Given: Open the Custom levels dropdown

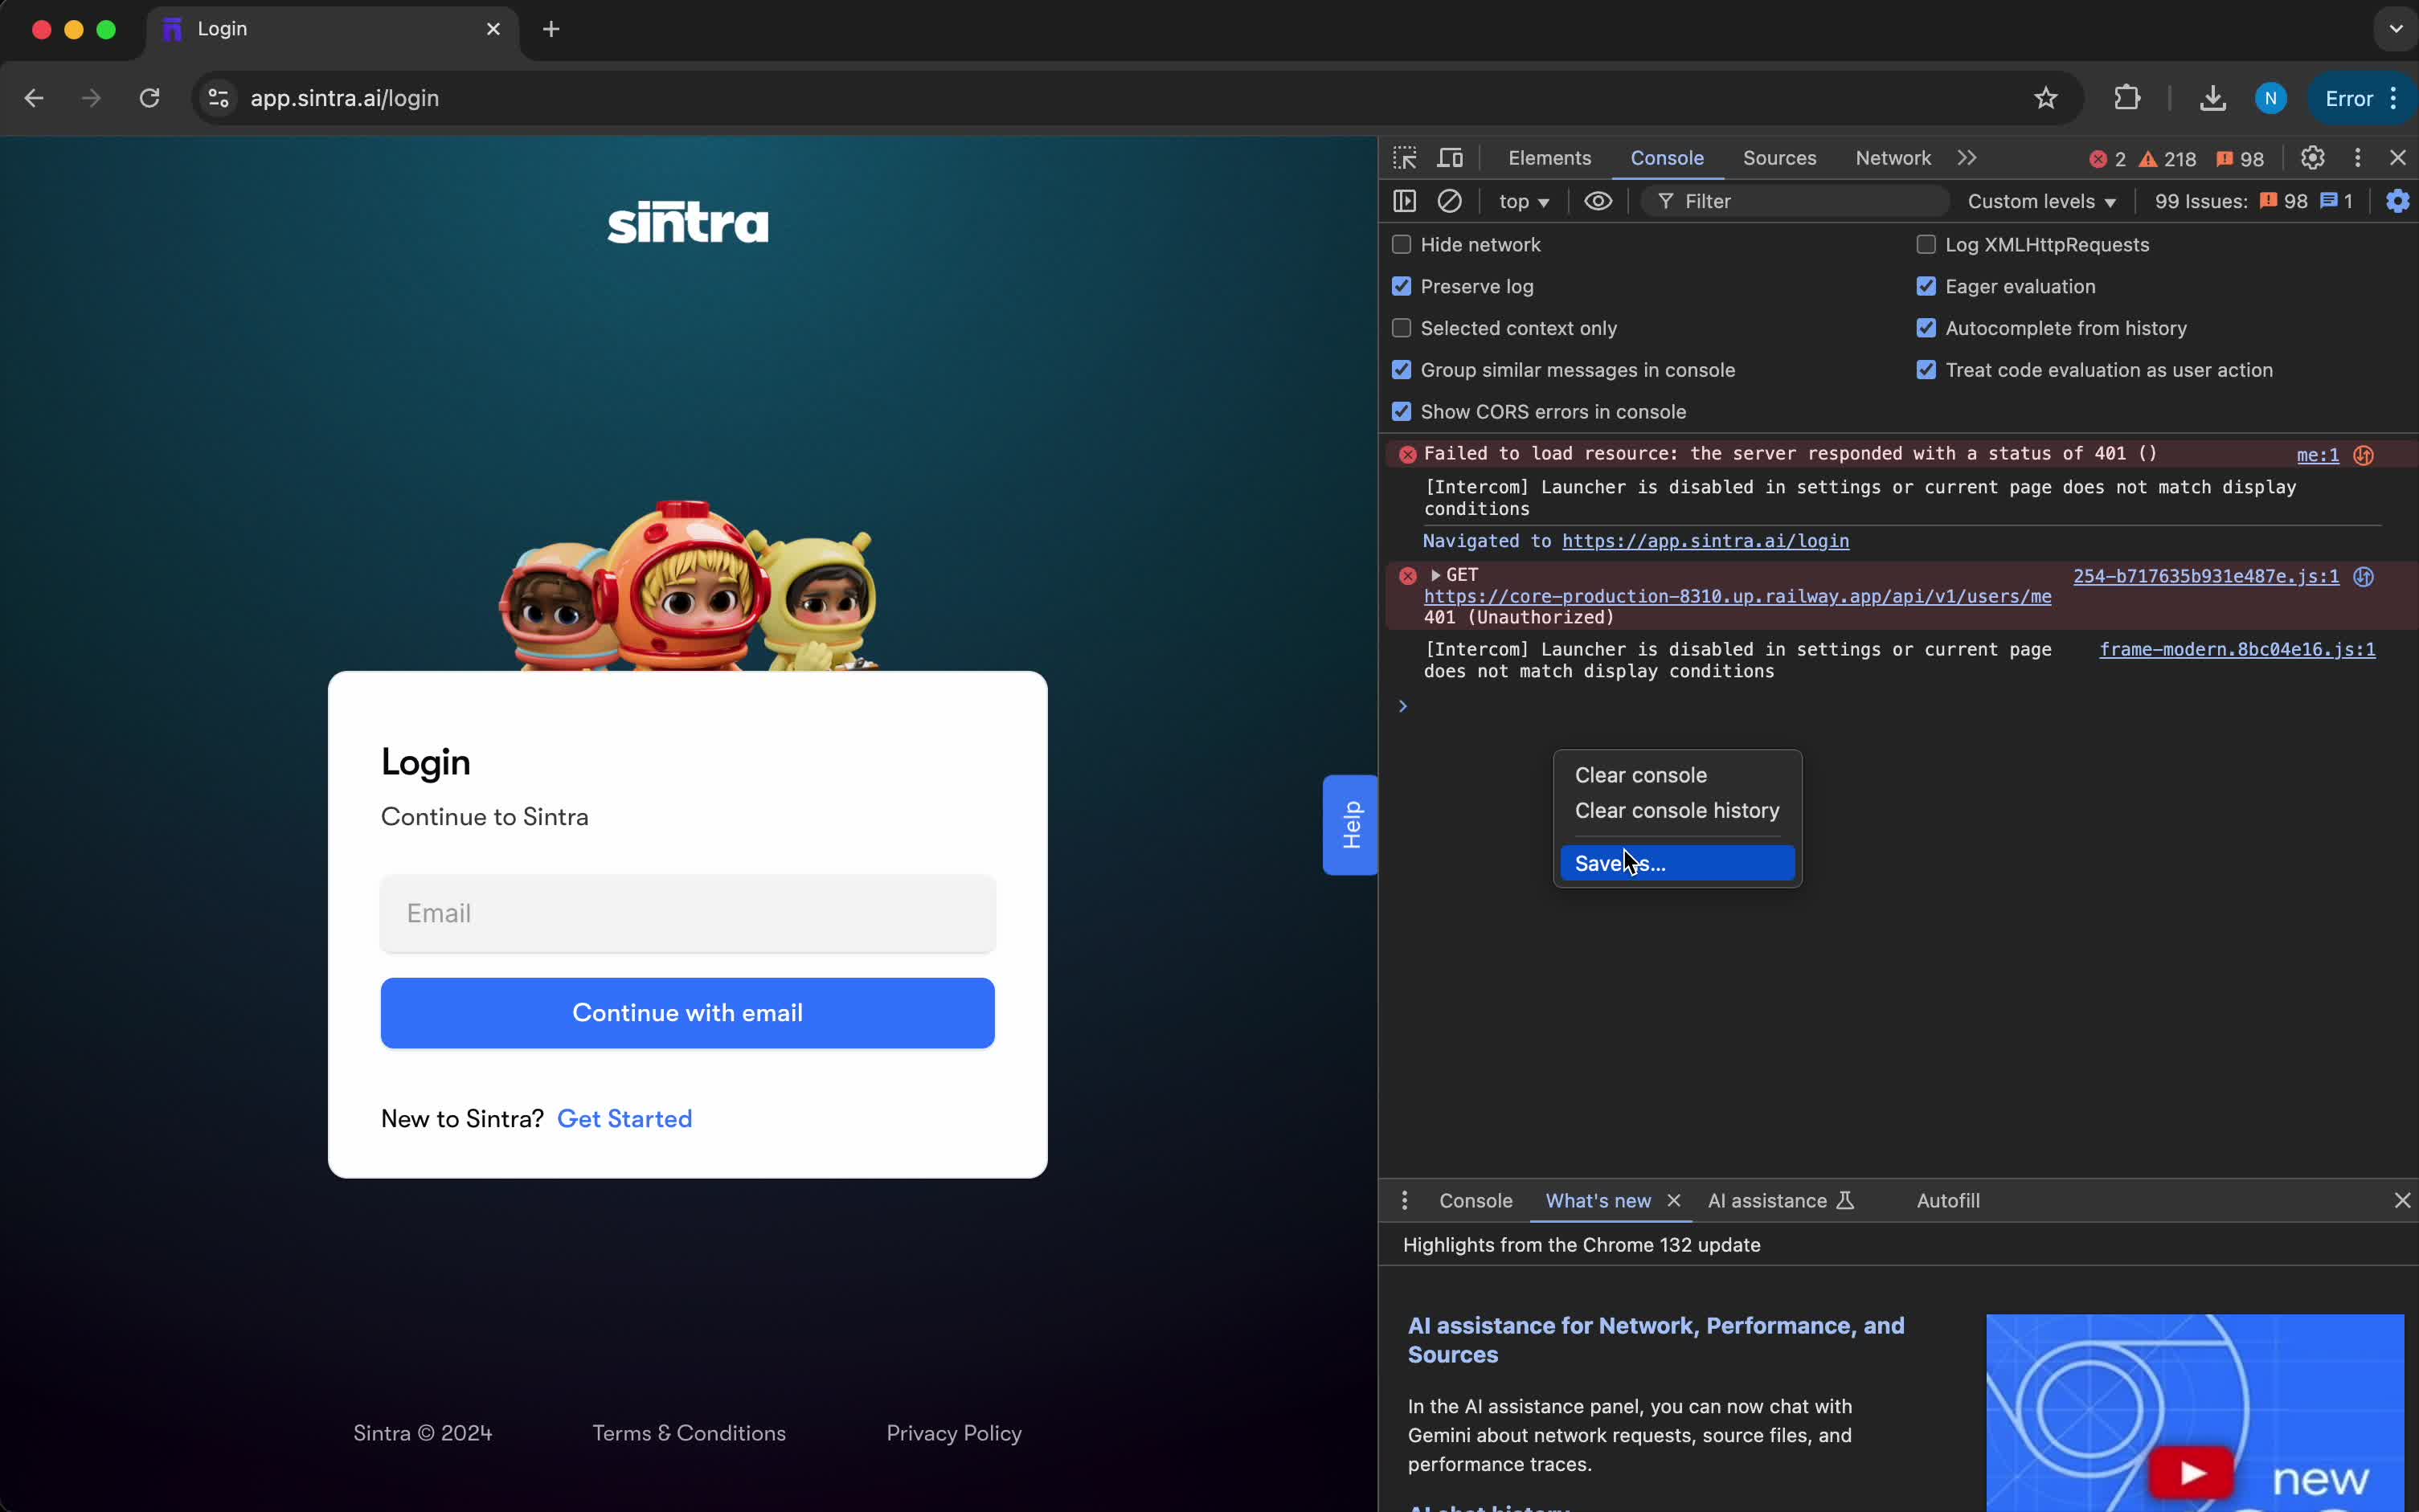Looking at the screenshot, I should coord(2041,202).
